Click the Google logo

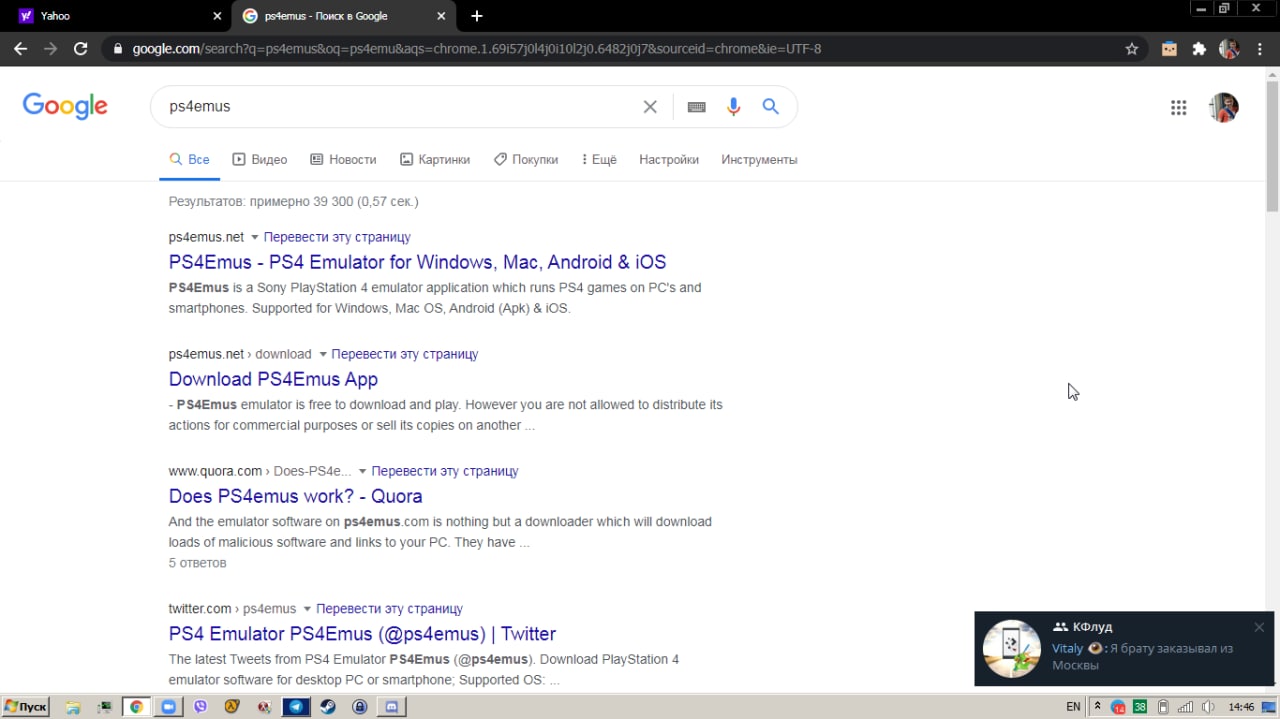click(x=65, y=106)
